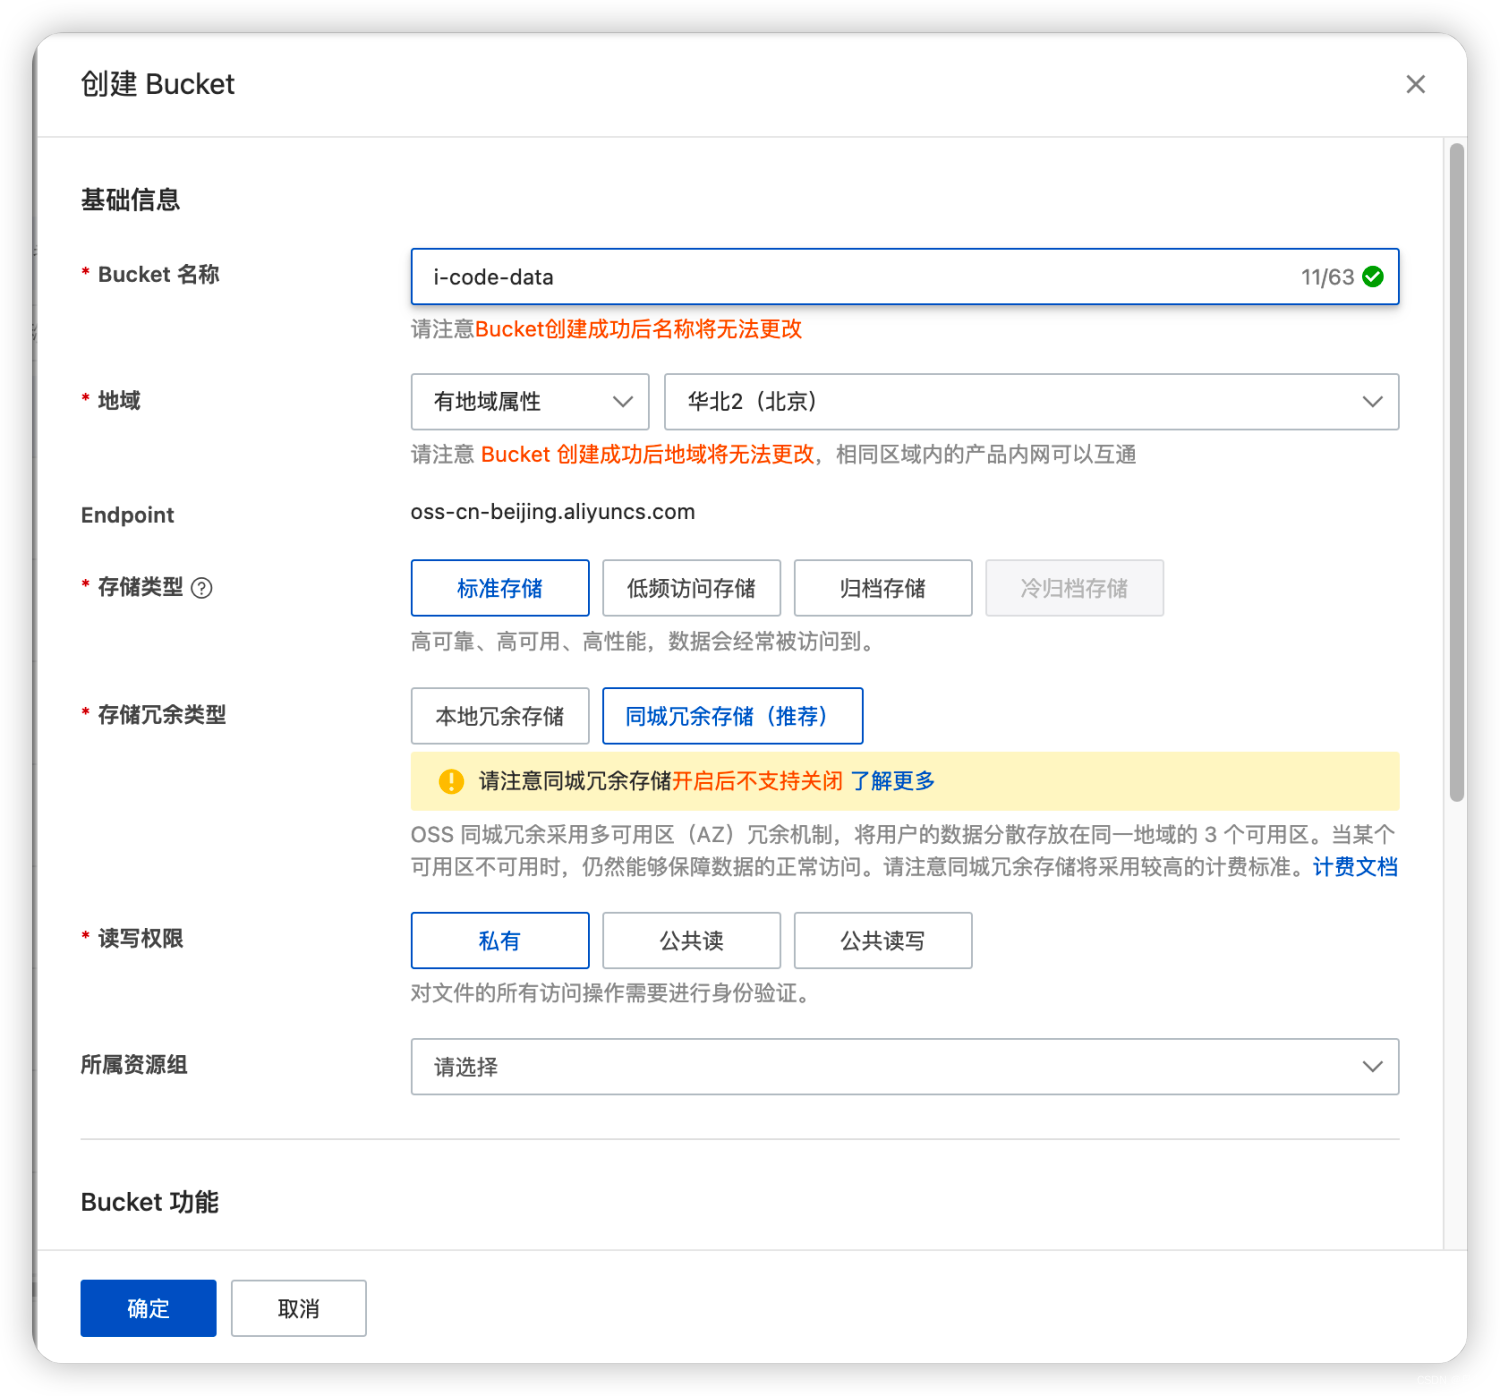This screenshot has width=1500, height=1396.
Task: Set read-write permission to 私有
Action: pyautogui.click(x=500, y=940)
